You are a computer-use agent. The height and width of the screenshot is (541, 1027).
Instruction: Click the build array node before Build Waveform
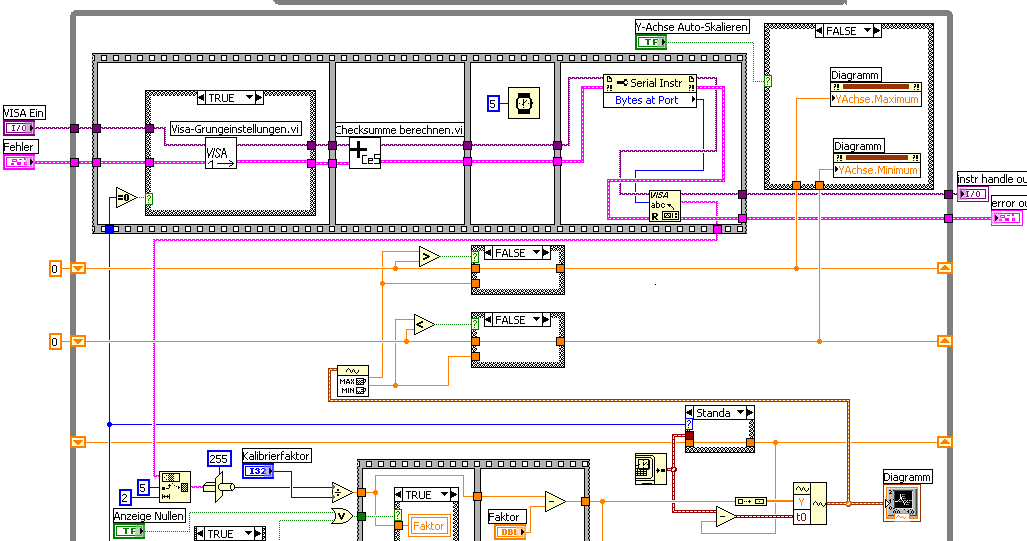click(751, 501)
